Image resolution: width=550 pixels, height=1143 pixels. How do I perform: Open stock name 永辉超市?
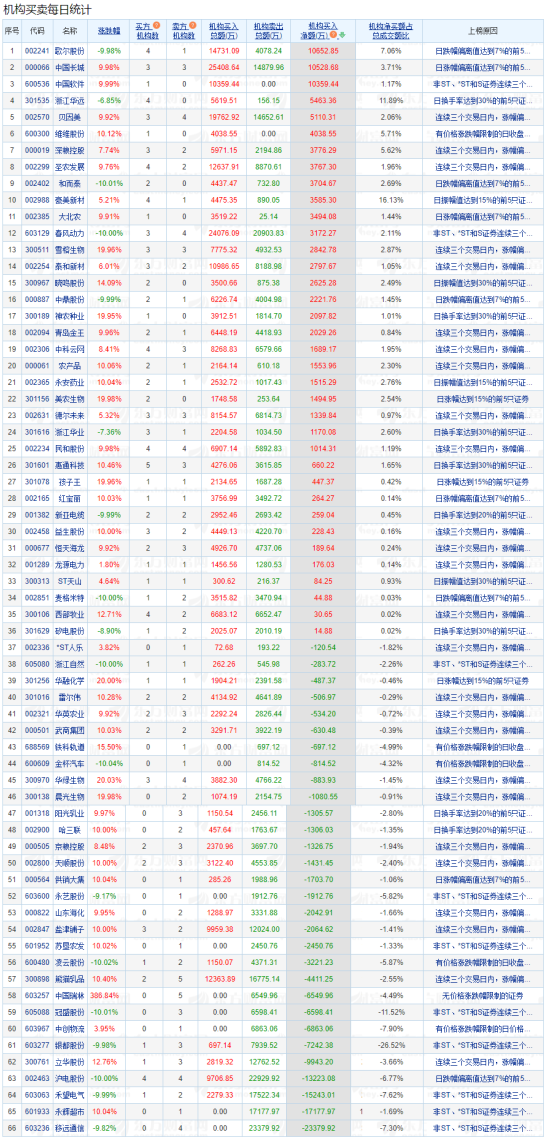(69, 1109)
